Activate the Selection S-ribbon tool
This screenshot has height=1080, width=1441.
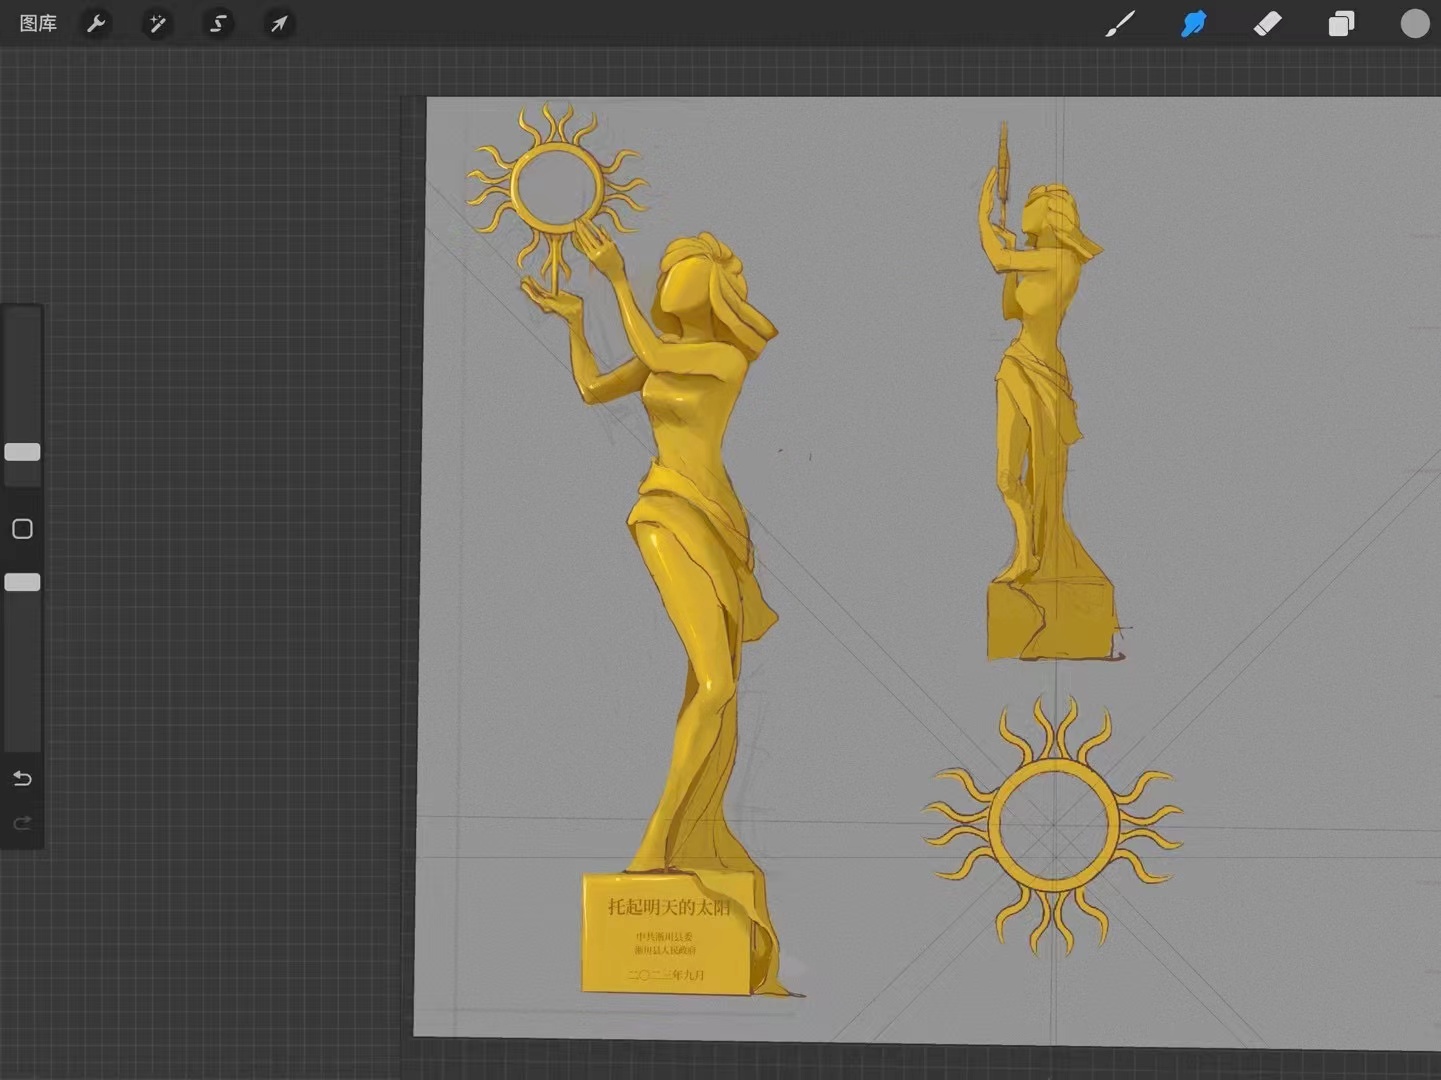click(218, 23)
